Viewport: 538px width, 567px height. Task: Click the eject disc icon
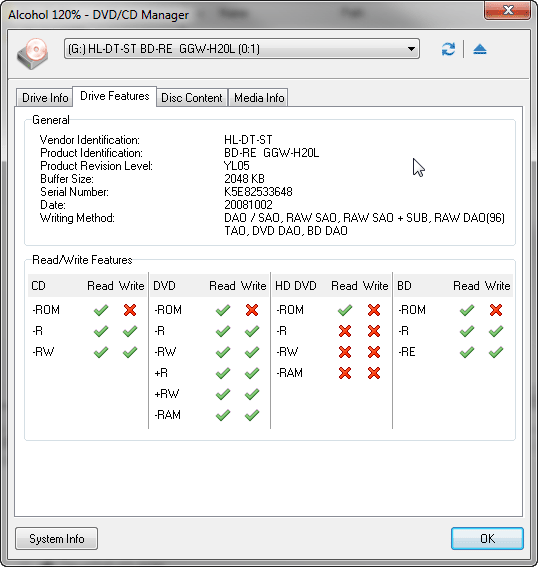pyautogui.click(x=480, y=49)
